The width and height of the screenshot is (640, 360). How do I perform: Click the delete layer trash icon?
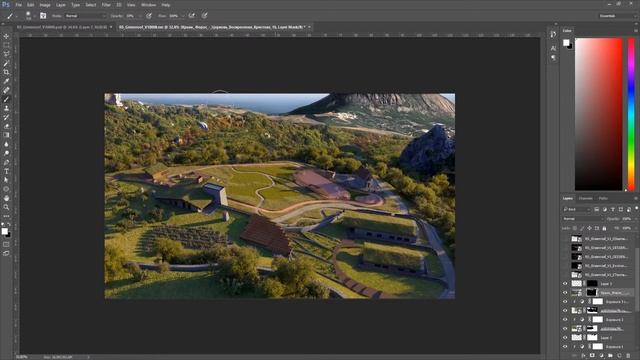[x=628, y=356]
